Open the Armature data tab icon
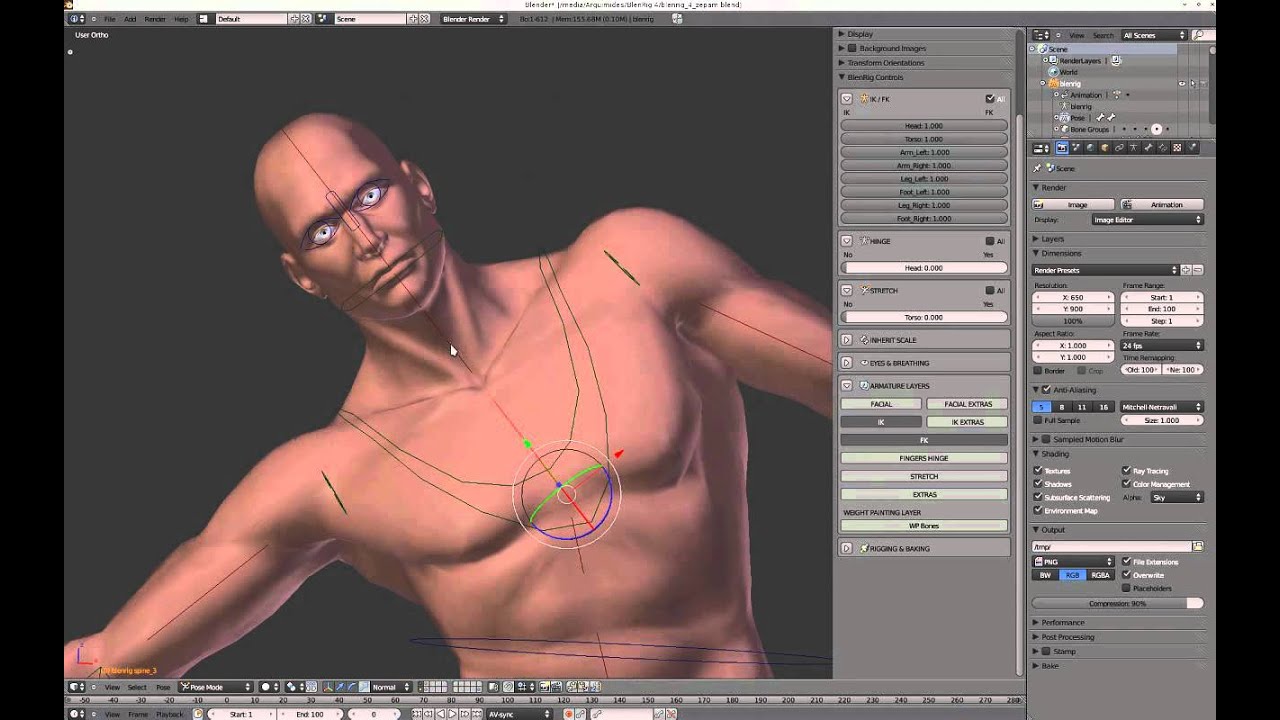Screen dimensions: 1280x720 [1134, 148]
